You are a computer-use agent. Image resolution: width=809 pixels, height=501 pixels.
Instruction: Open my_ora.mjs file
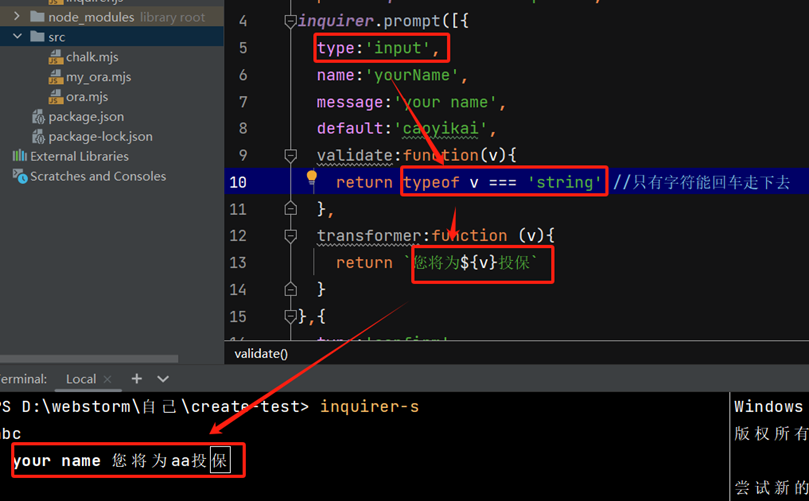click(98, 77)
